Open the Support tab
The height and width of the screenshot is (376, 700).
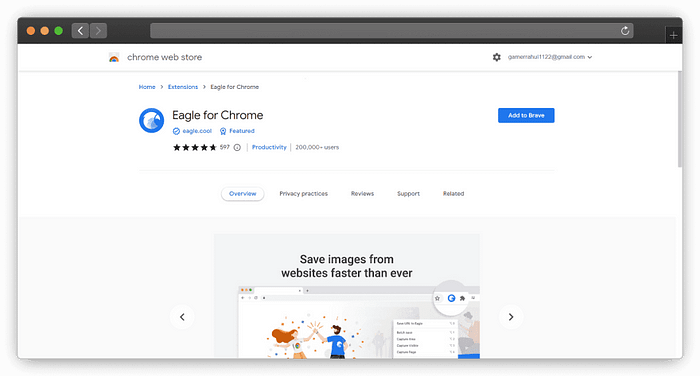click(x=408, y=193)
